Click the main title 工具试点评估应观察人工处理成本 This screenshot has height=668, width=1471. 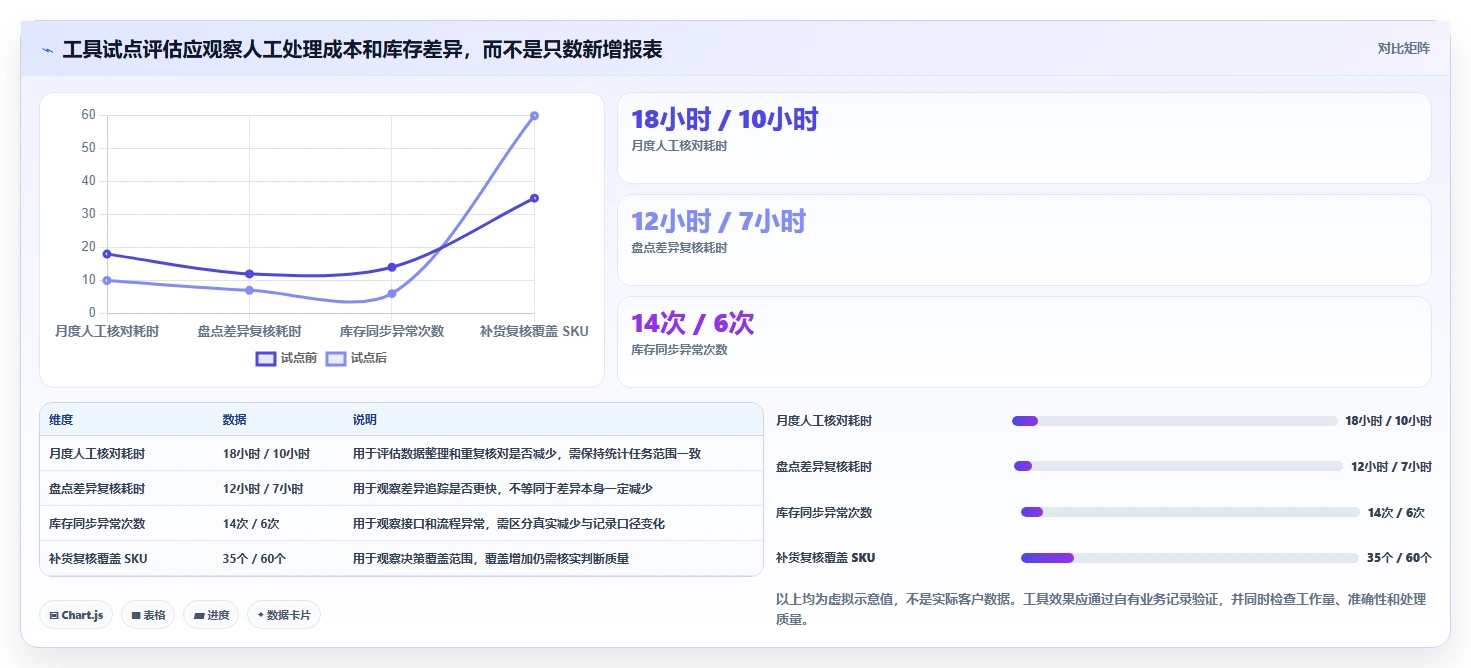coord(362,49)
